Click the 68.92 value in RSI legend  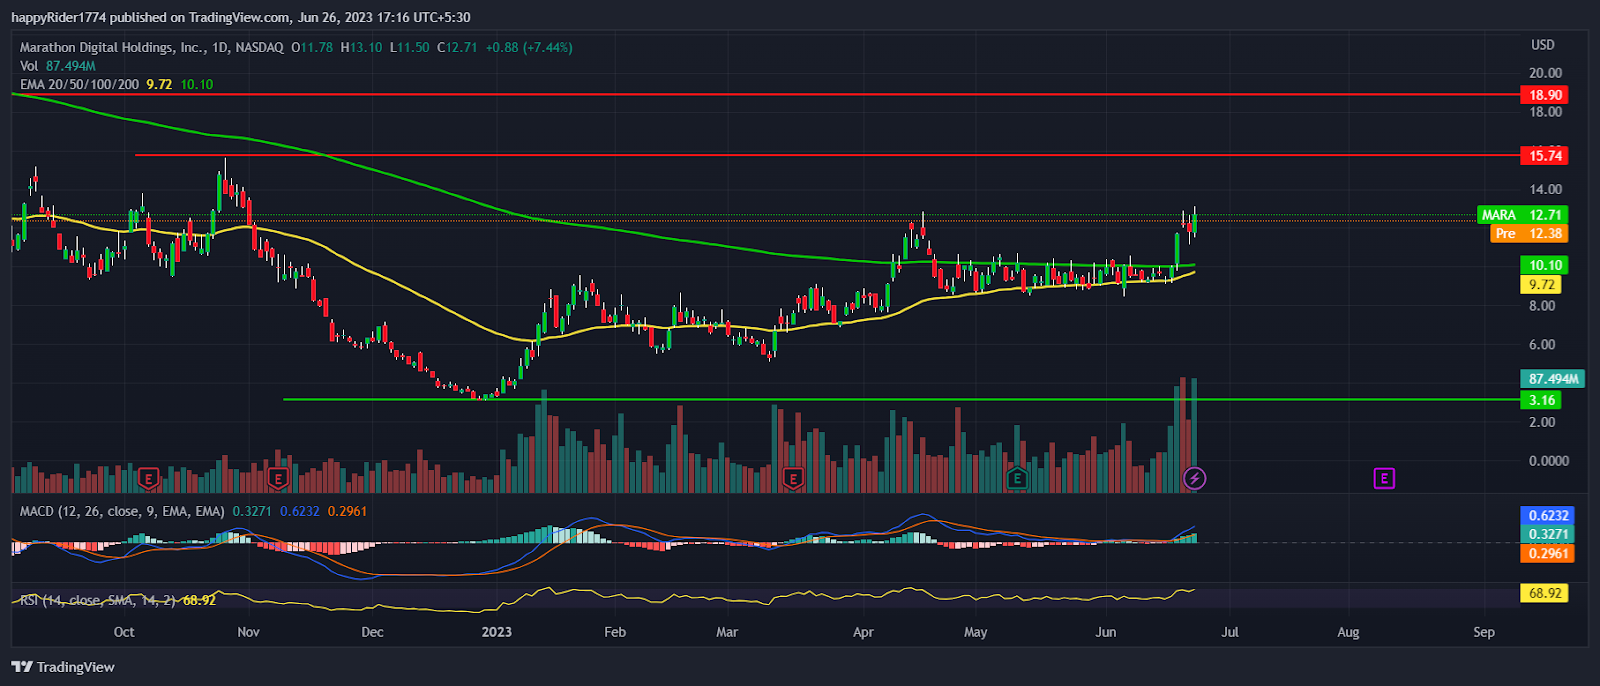[199, 600]
